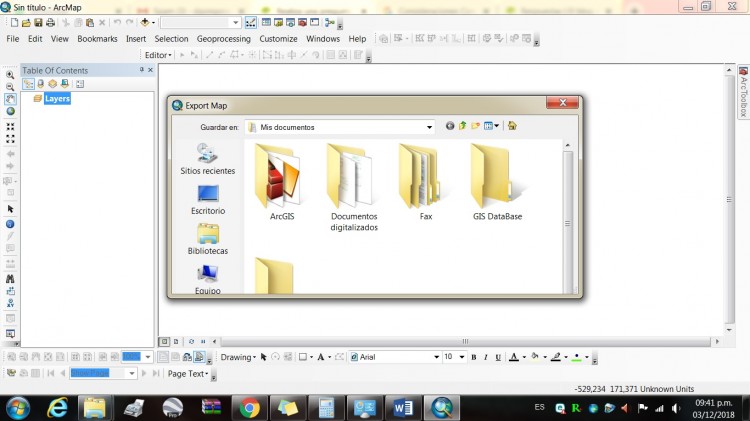The width and height of the screenshot is (750, 421).
Task: Select the Pan hand tool
Action: point(10,99)
